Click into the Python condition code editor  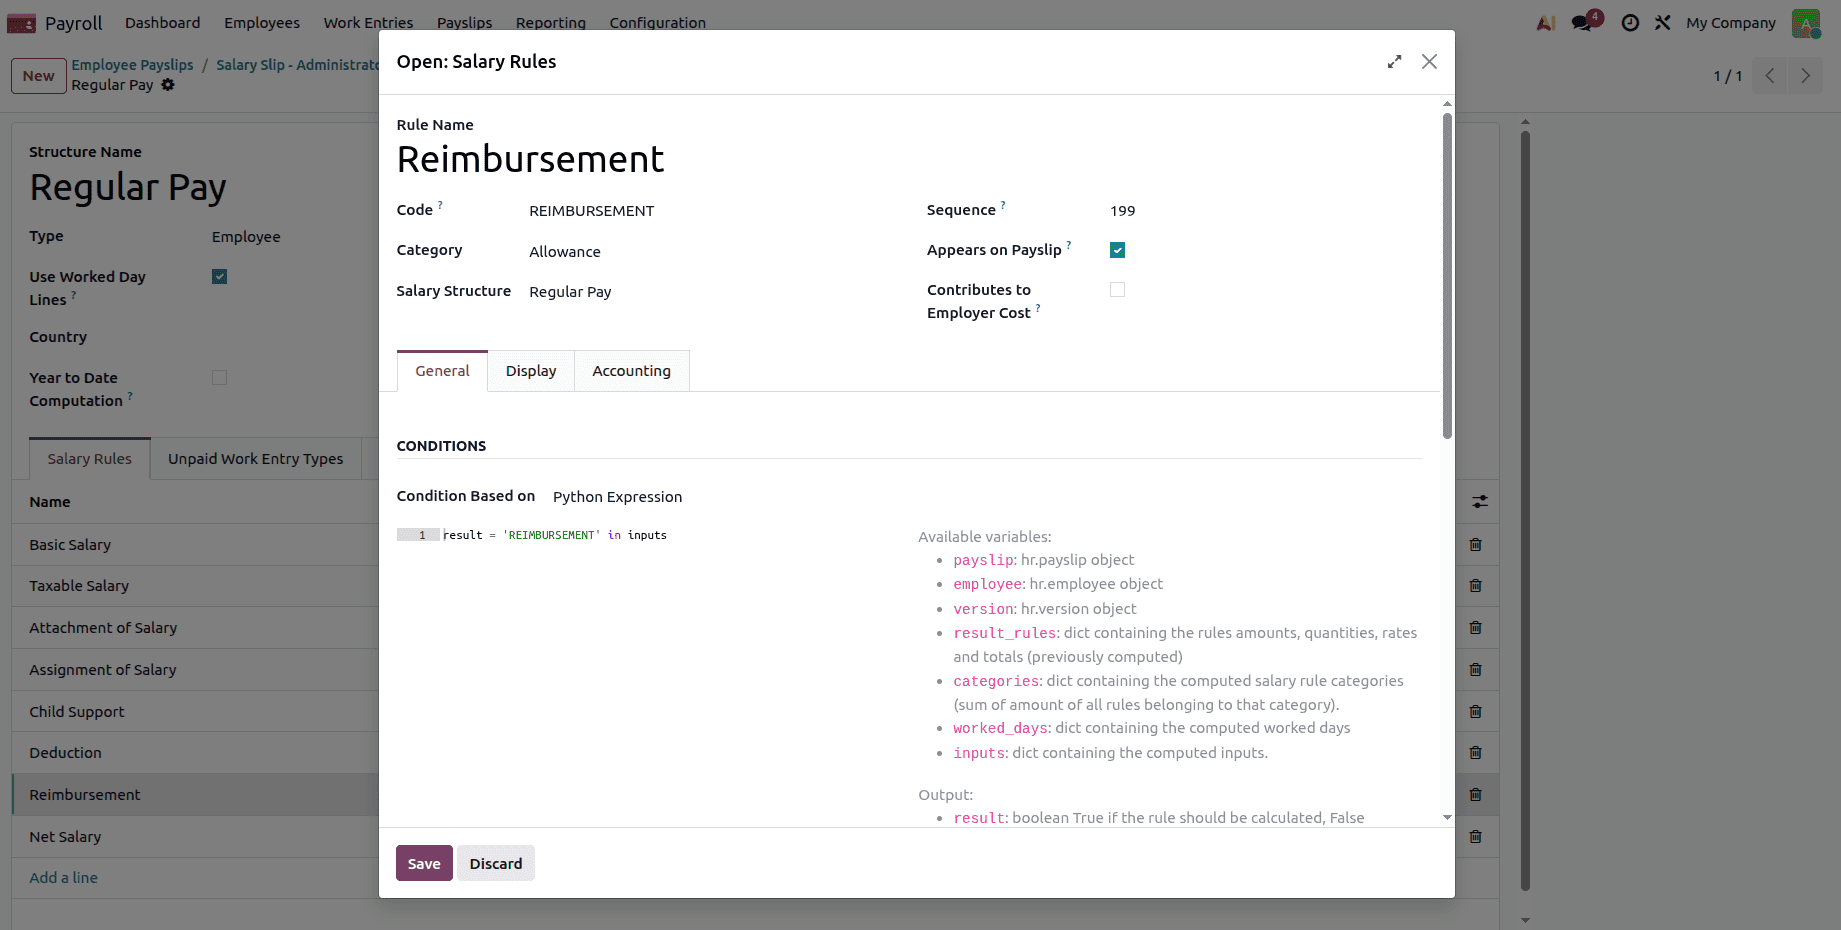pos(650,535)
